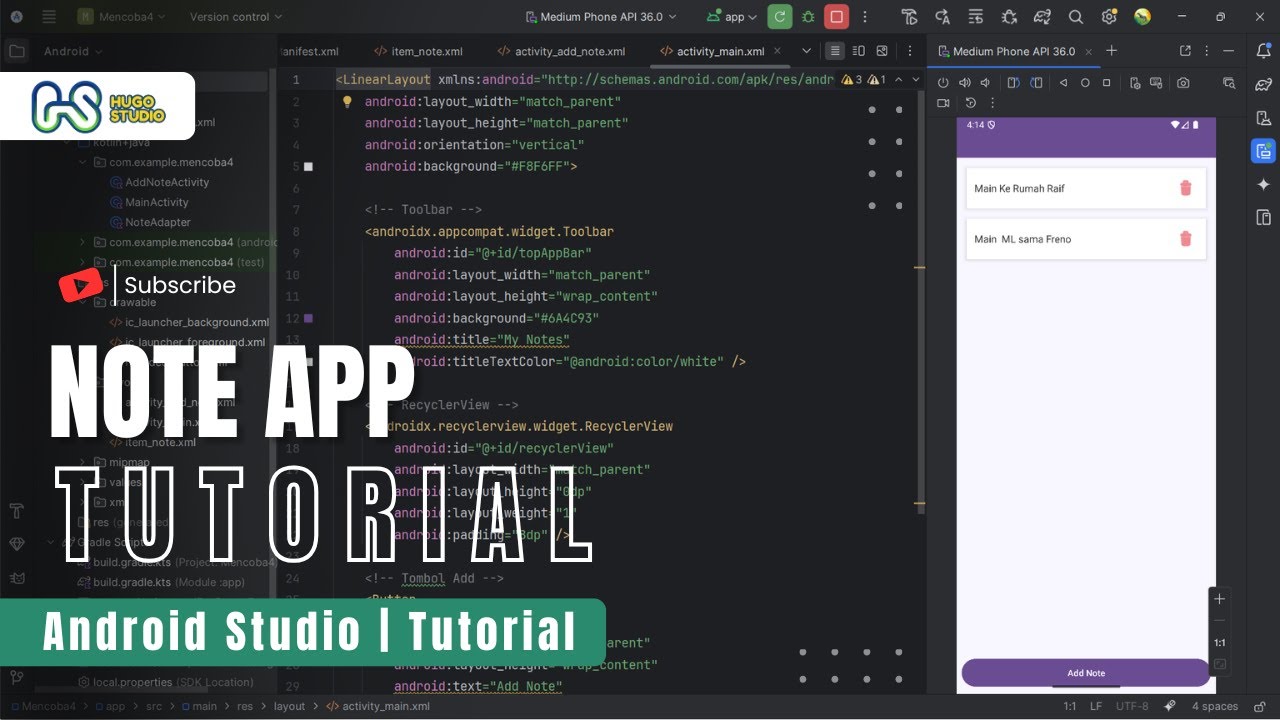Lower emulator volume icon
The image size is (1280, 720).
tap(985, 83)
